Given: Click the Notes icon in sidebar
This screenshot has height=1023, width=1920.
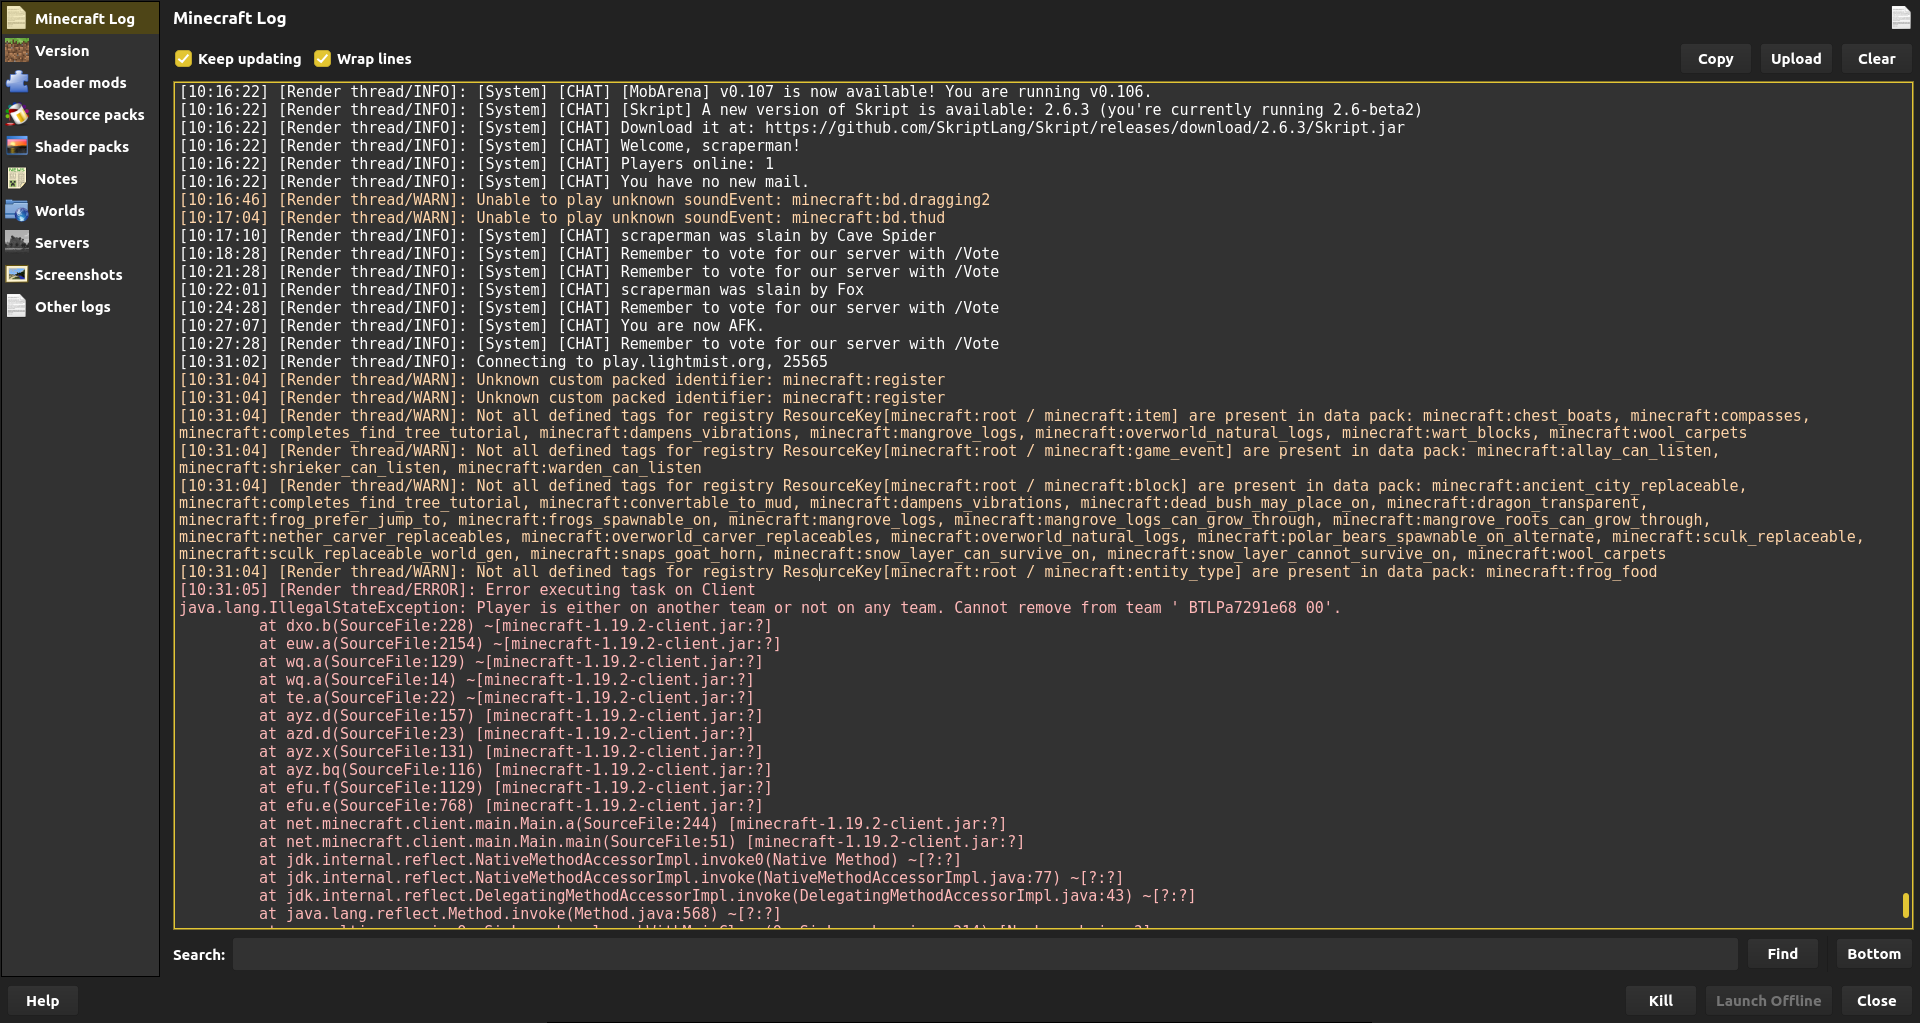Looking at the screenshot, I should tap(17, 179).
